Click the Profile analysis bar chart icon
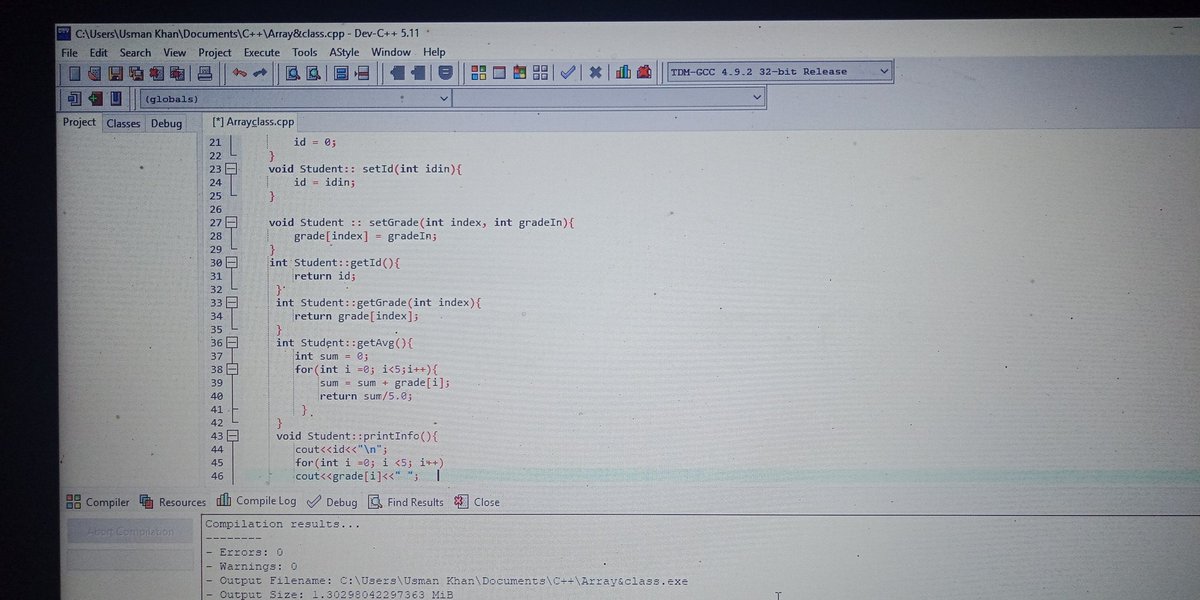The width and height of the screenshot is (1200, 600). pos(623,72)
